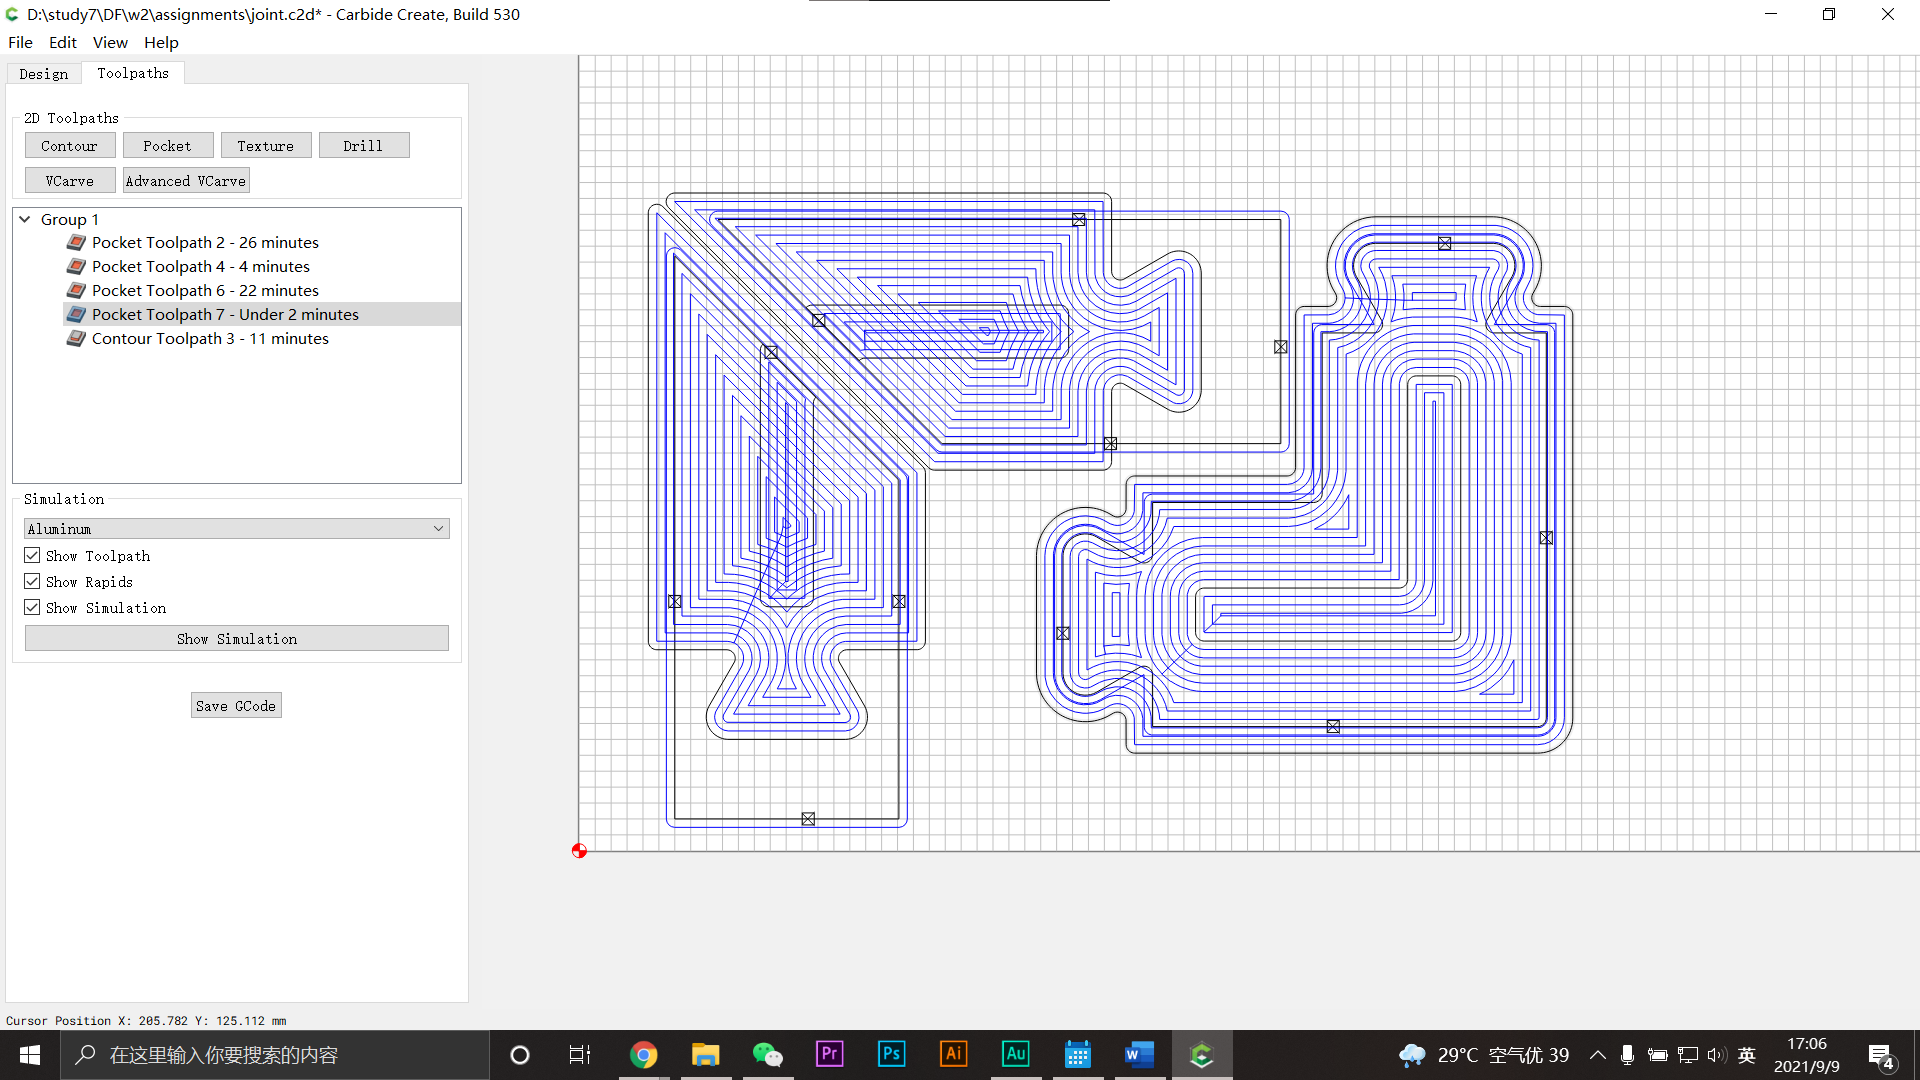
Task: Disable the Show Simulation checkbox
Action: click(32, 607)
